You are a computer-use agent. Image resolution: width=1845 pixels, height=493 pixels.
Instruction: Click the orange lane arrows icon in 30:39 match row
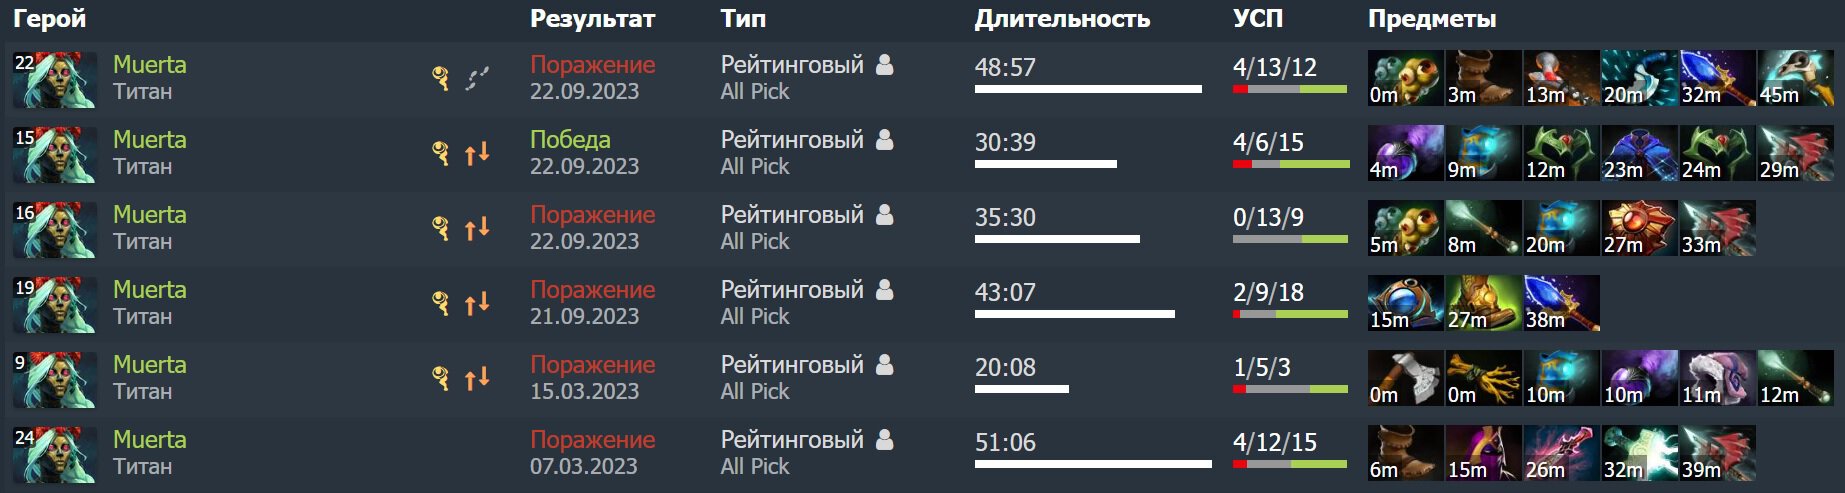477,153
